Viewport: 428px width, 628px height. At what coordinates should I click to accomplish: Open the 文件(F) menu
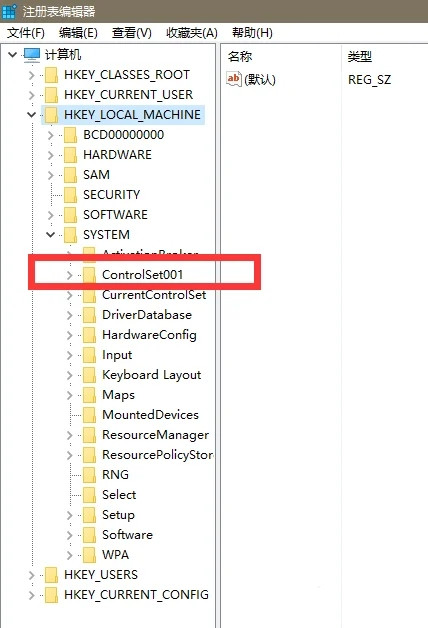point(26,33)
